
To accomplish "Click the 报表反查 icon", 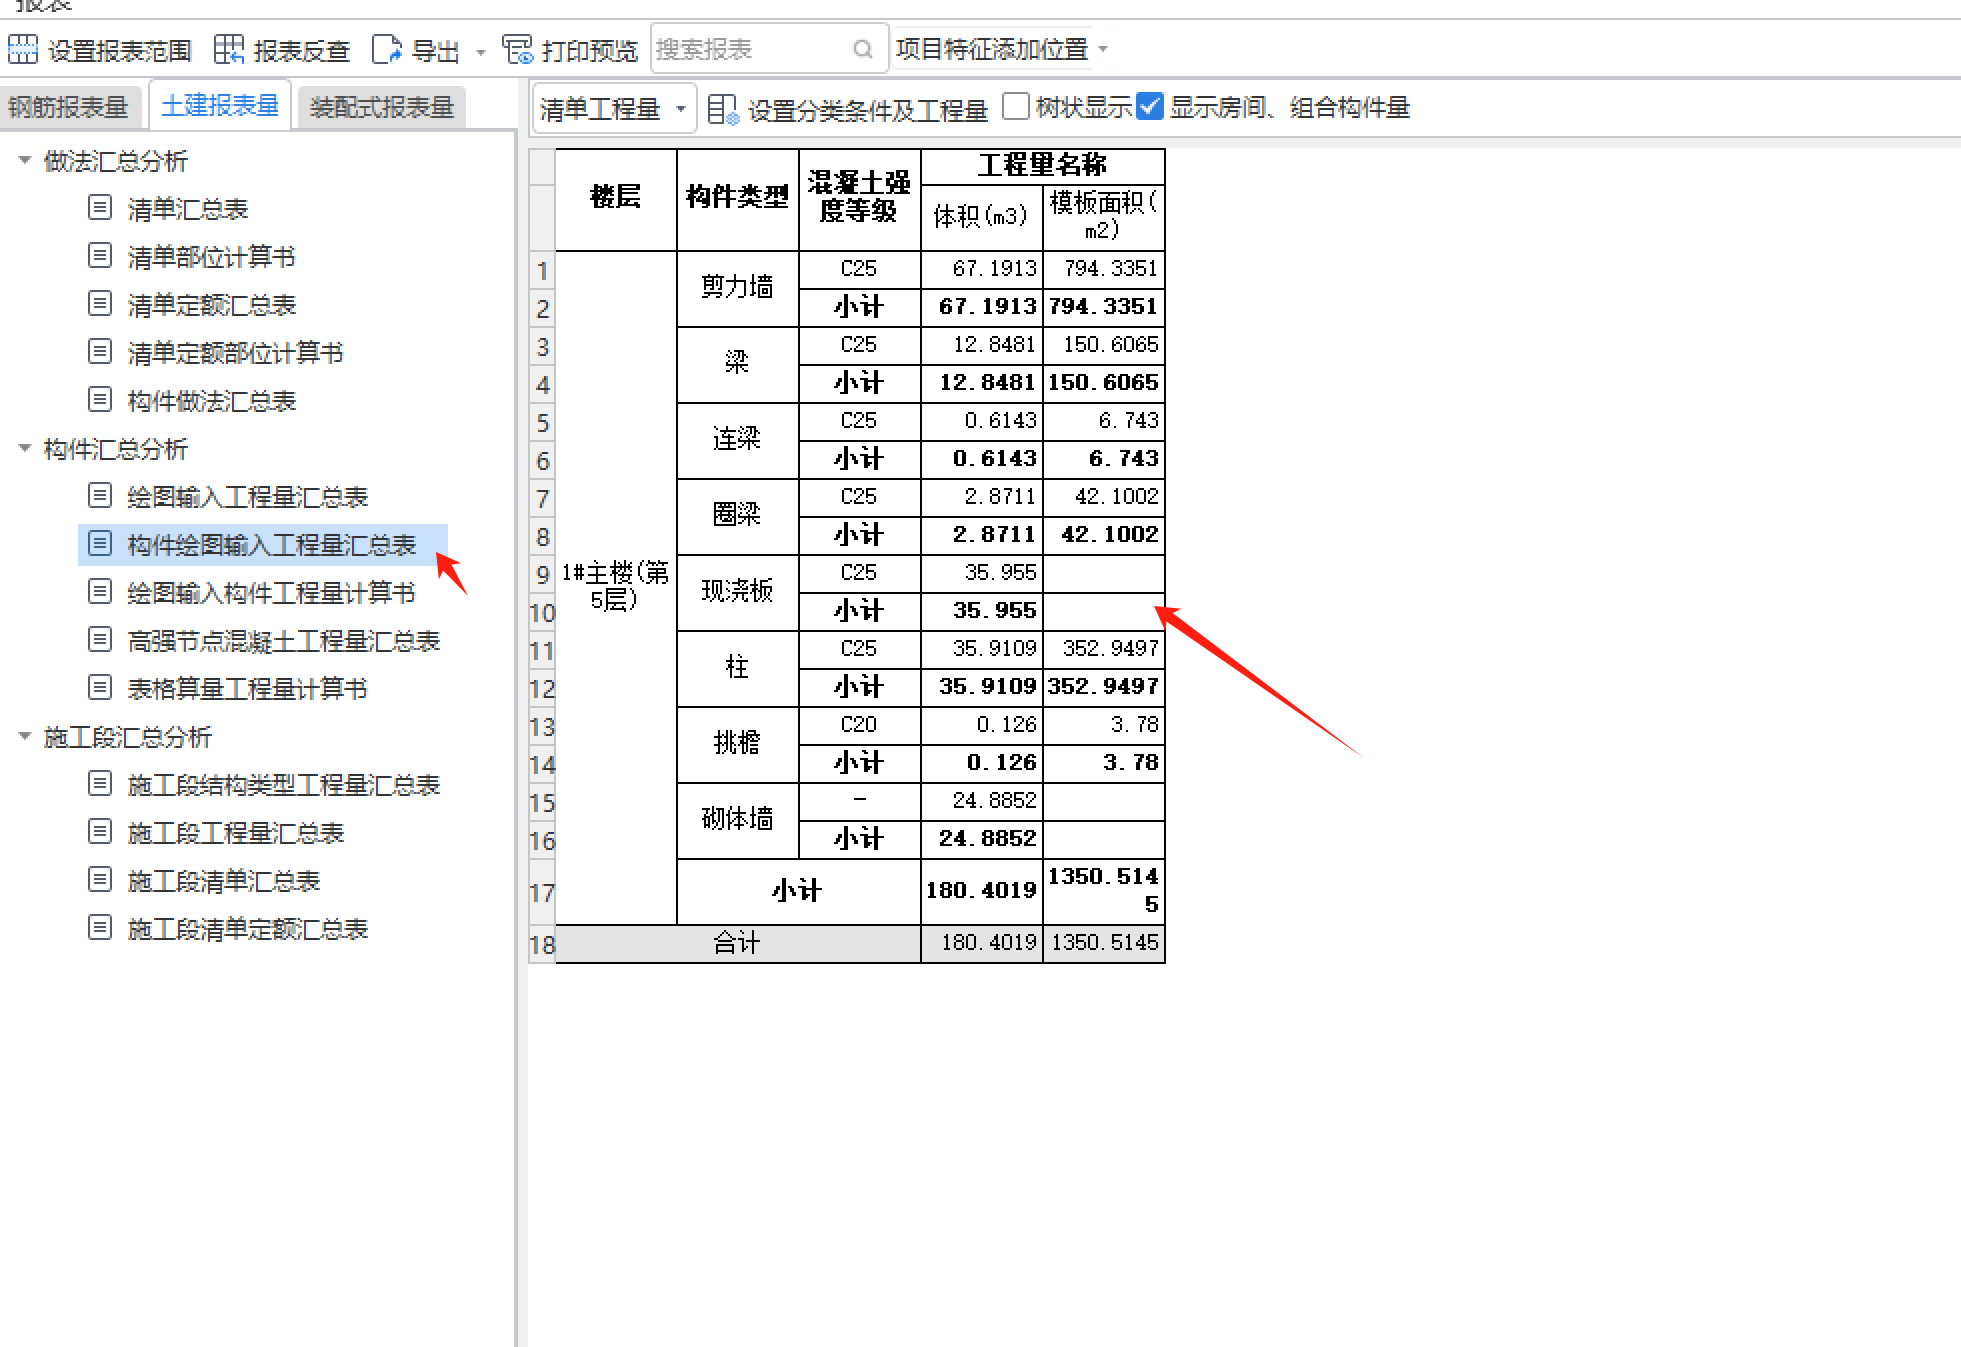I will pos(229,49).
